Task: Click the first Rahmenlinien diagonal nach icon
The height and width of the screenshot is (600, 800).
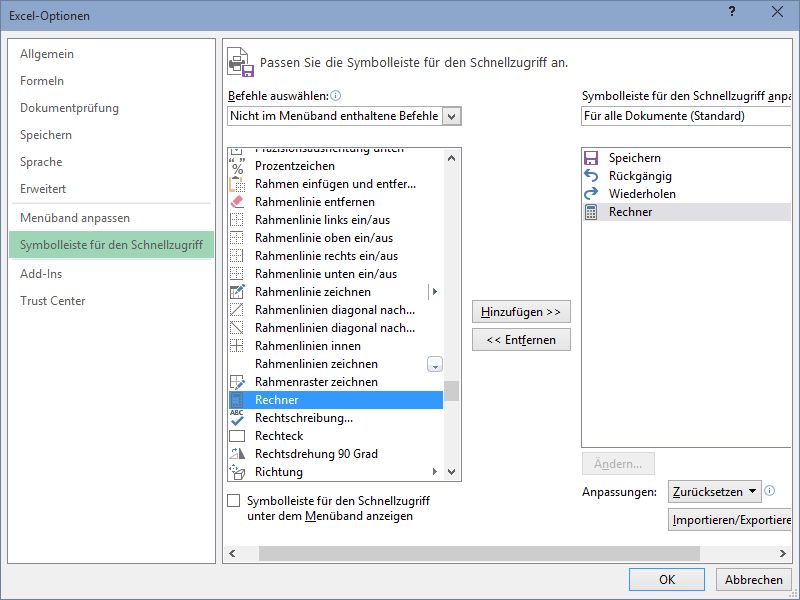Action: click(237, 310)
